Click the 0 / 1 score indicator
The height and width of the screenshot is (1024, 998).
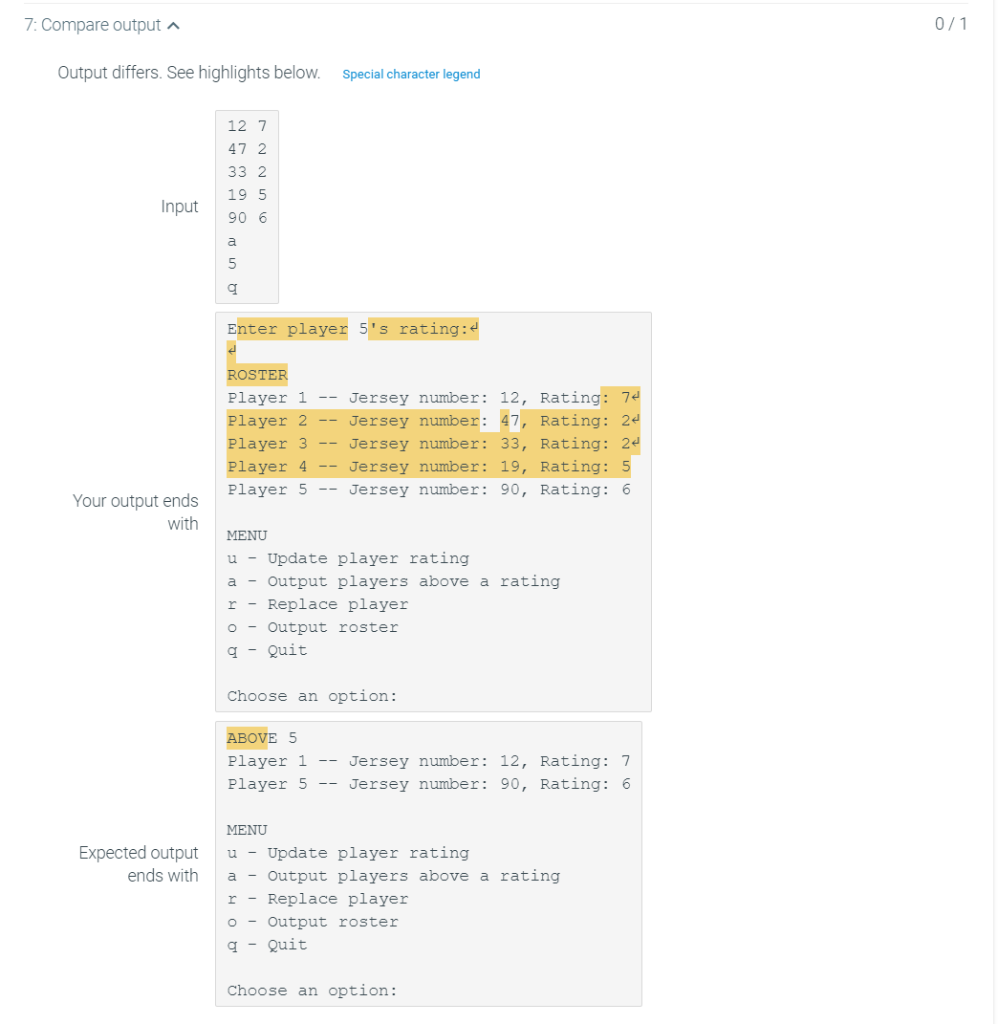[x=949, y=23]
